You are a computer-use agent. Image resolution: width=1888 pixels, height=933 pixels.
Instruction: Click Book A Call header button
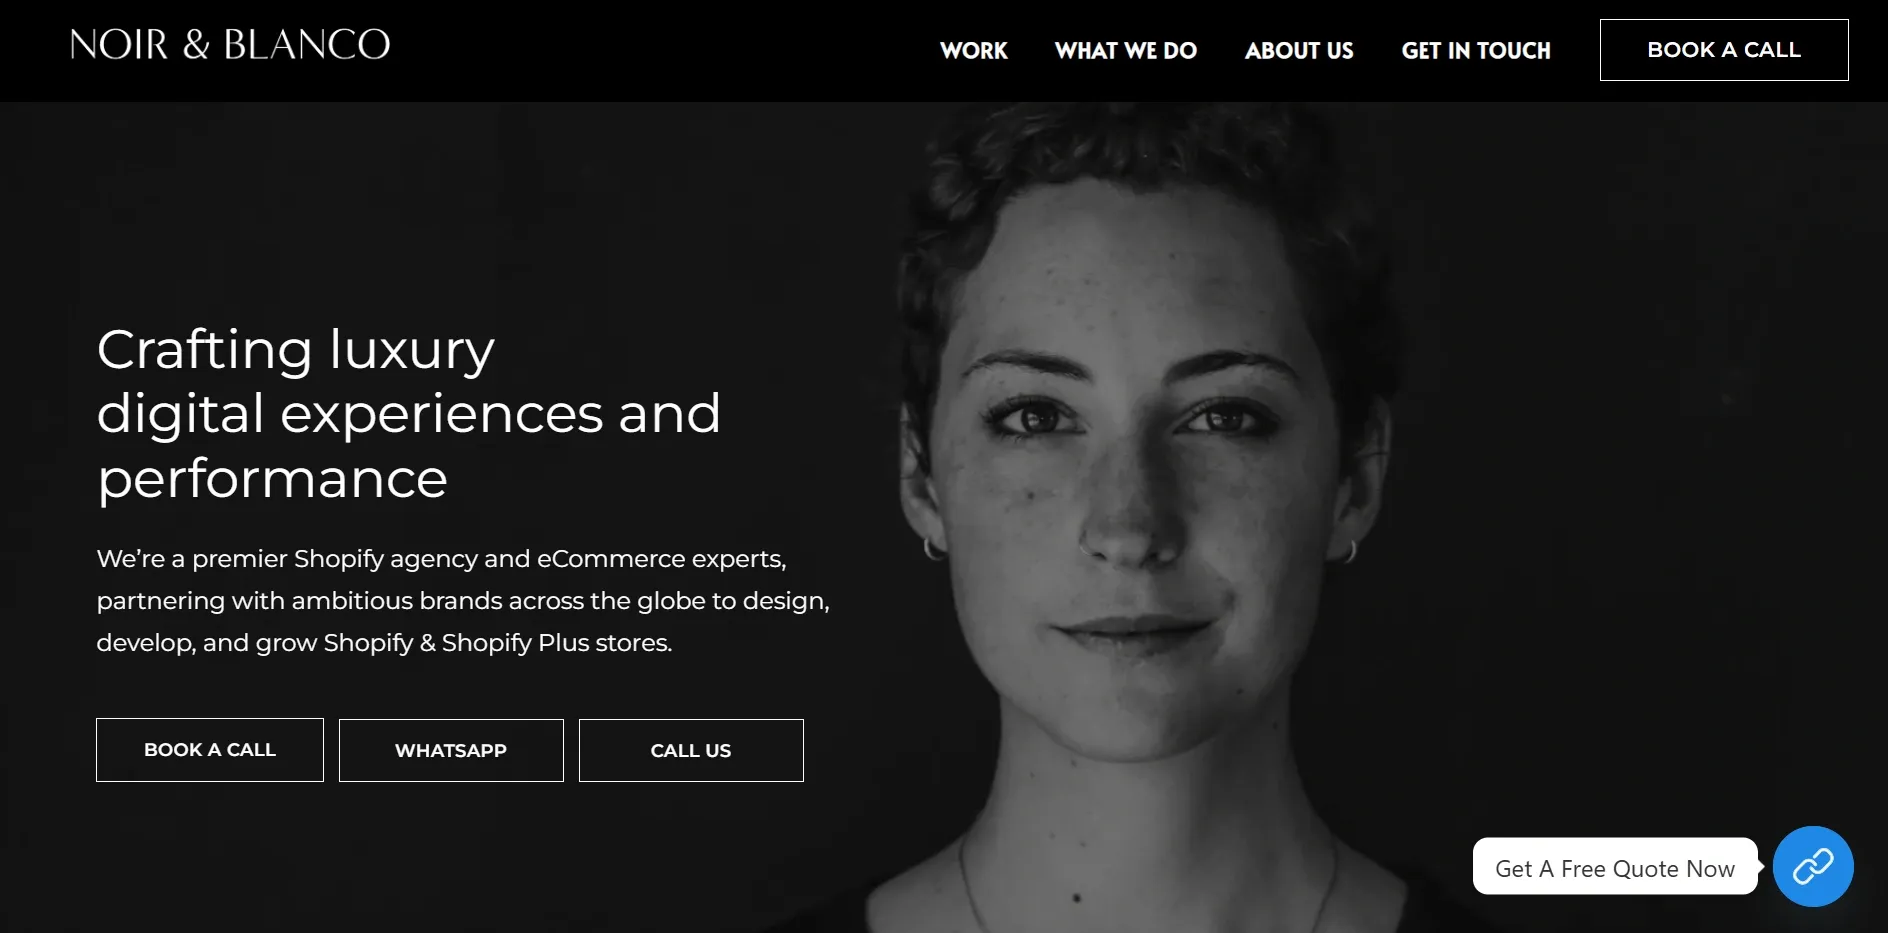1724,50
